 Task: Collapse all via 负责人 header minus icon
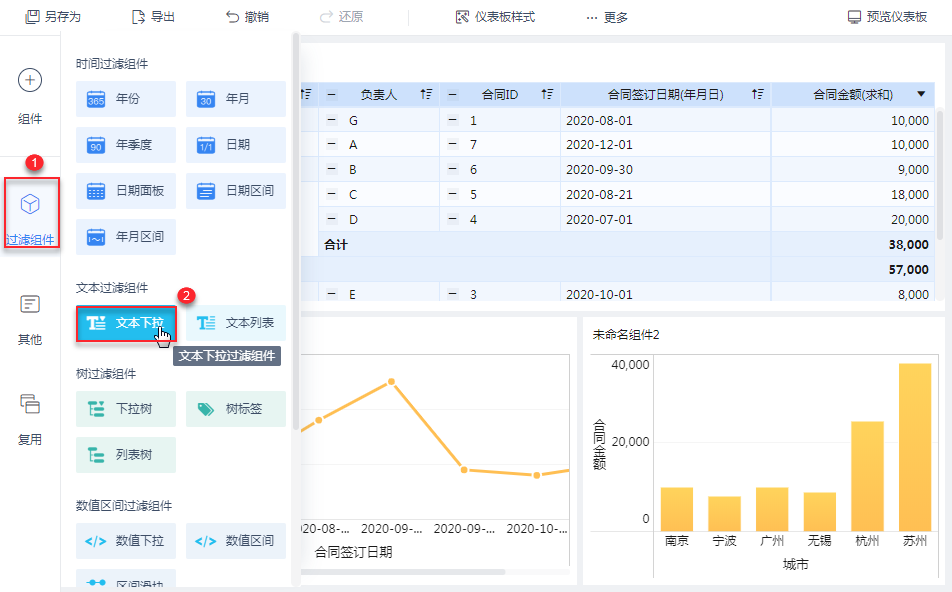(332, 95)
